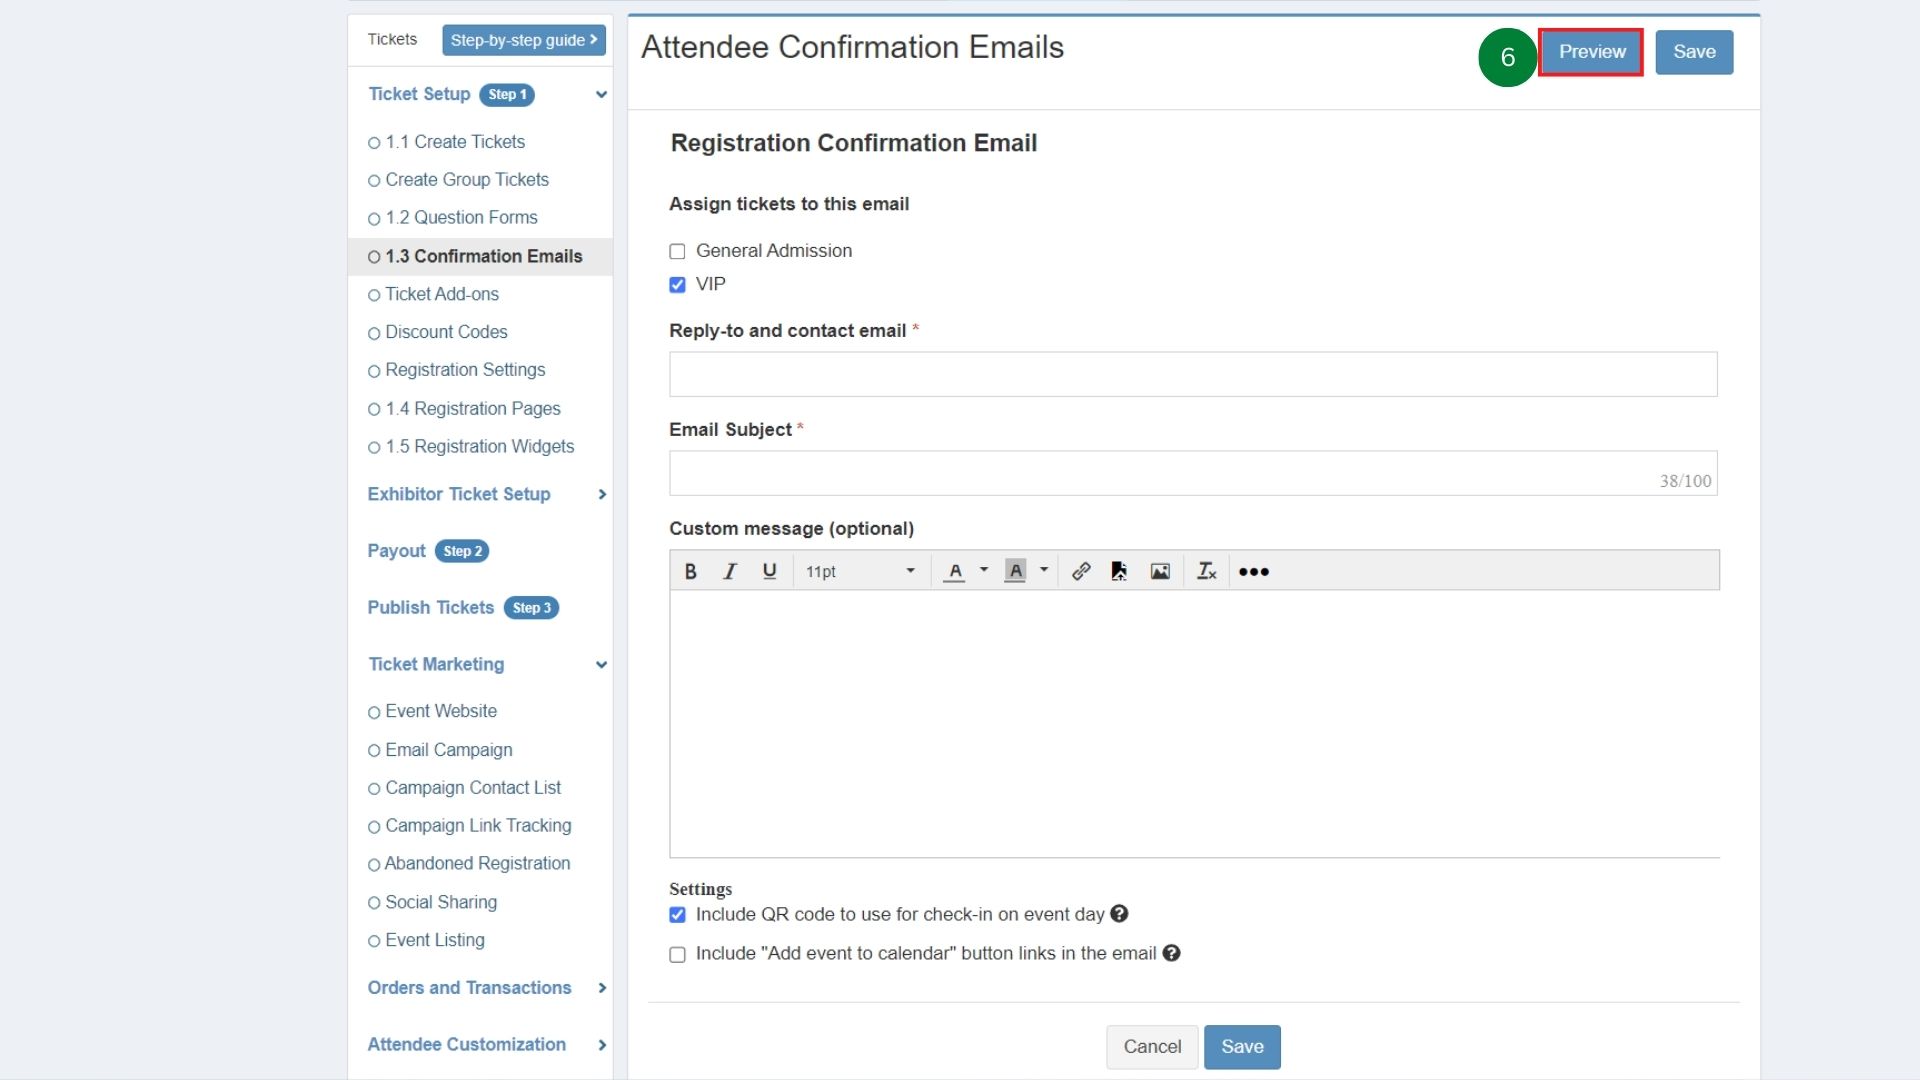Enable the Add event to calendar button option
This screenshot has width=1920, height=1080.
677,955
